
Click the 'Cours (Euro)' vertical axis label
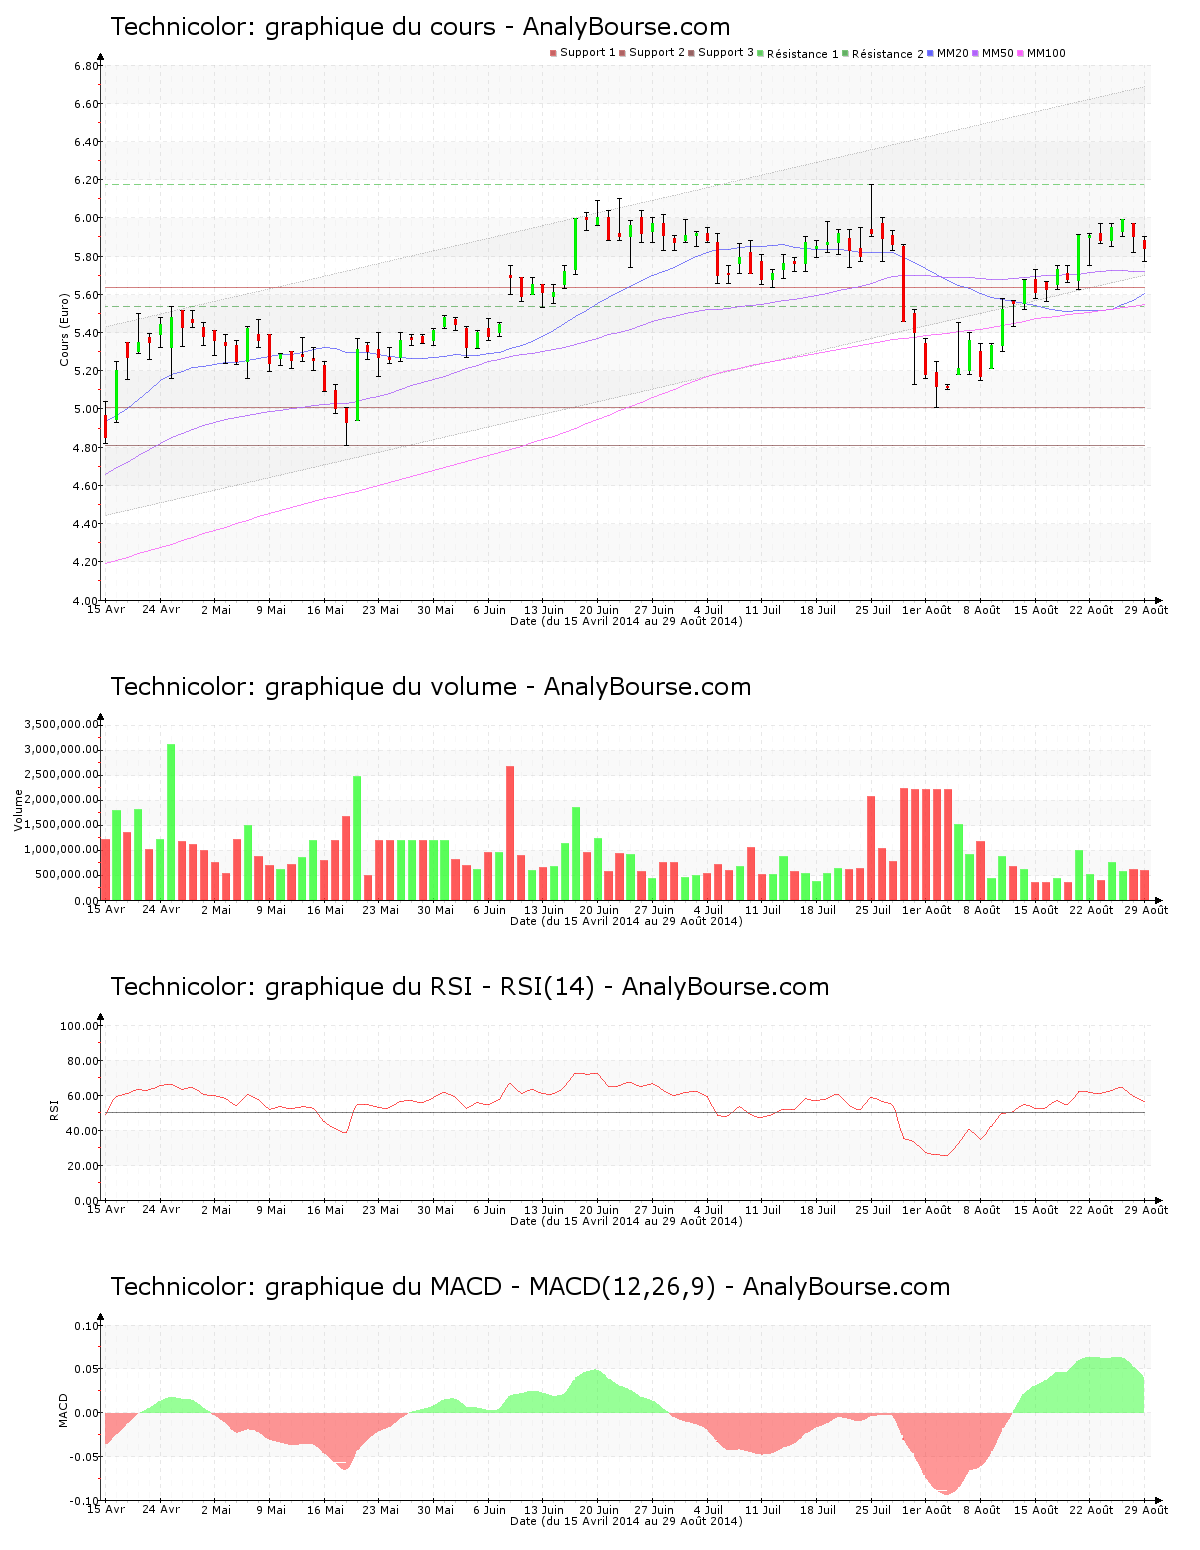coord(65,329)
